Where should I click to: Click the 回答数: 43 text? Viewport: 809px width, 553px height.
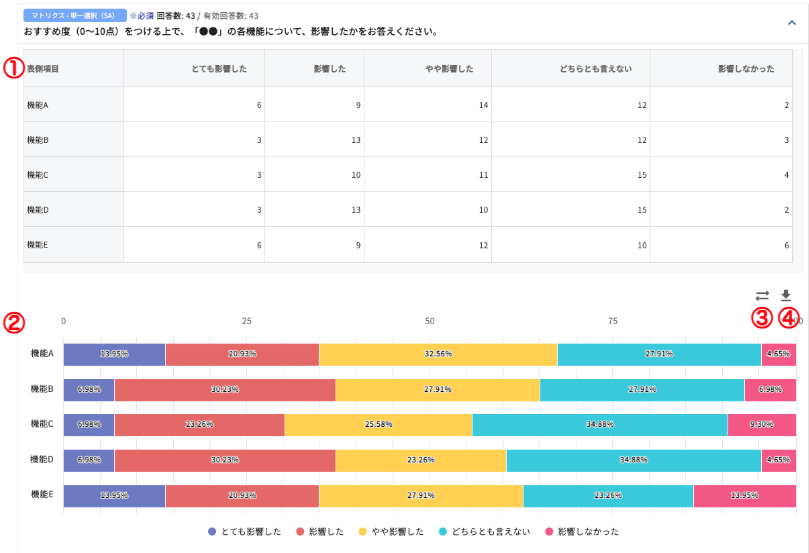(x=176, y=16)
